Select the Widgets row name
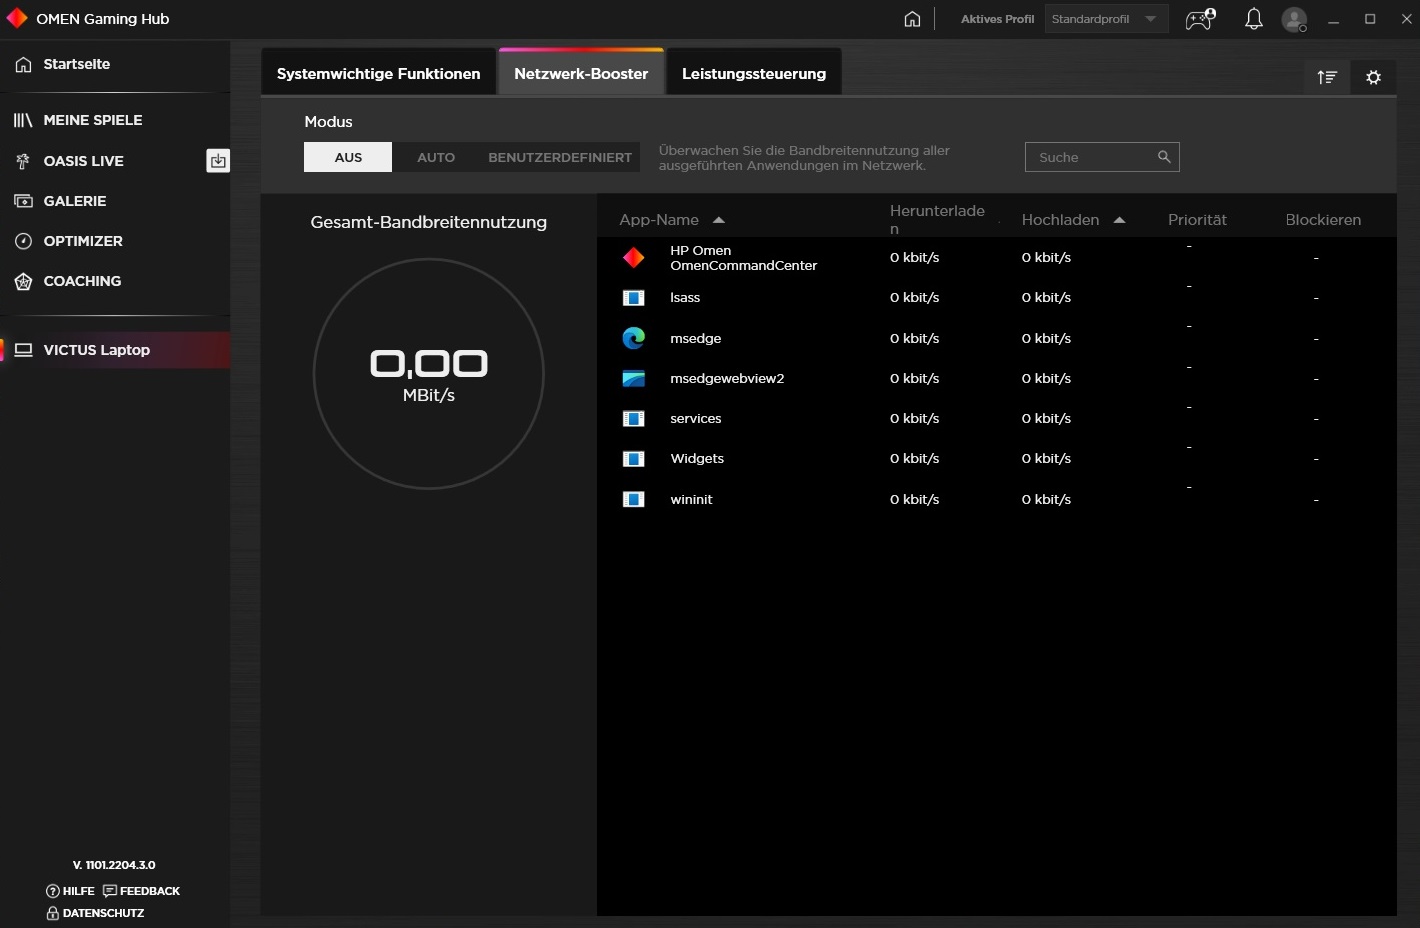 tap(697, 459)
